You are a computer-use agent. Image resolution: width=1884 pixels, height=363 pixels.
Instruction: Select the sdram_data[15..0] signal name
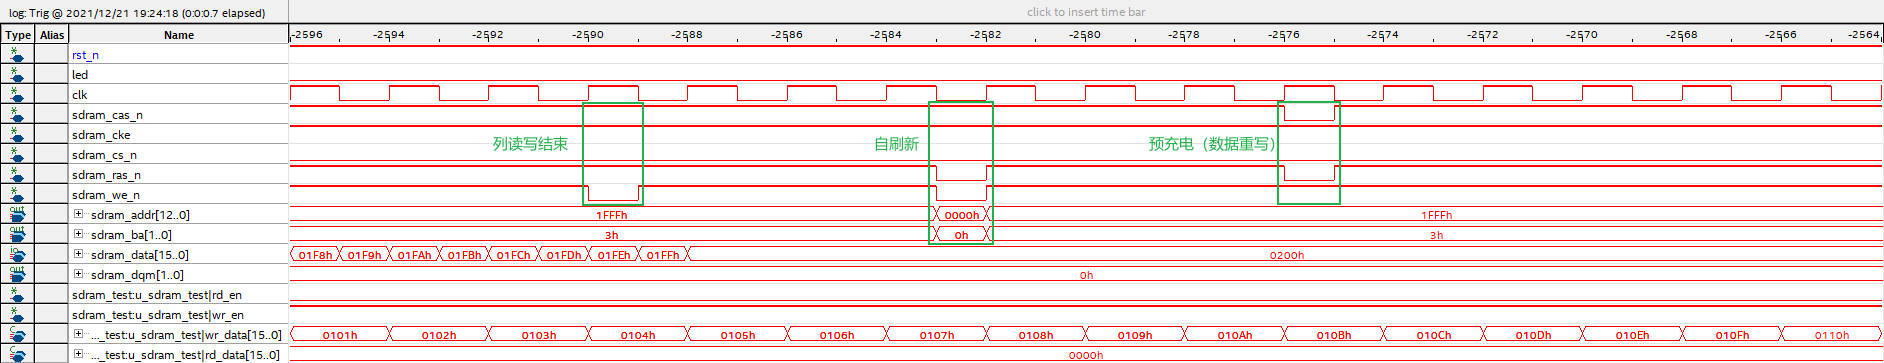point(140,255)
